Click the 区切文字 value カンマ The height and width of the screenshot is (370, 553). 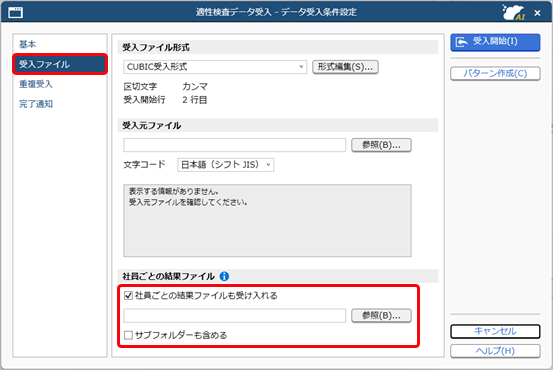point(195,86)
